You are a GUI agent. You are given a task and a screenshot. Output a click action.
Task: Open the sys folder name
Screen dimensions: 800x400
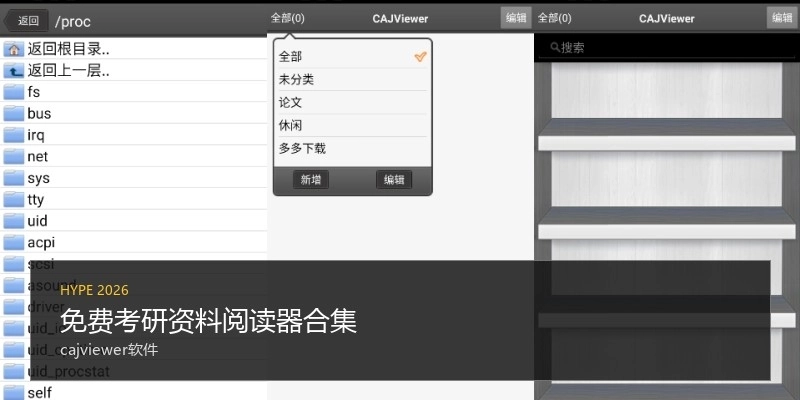[x=39, y=179]
